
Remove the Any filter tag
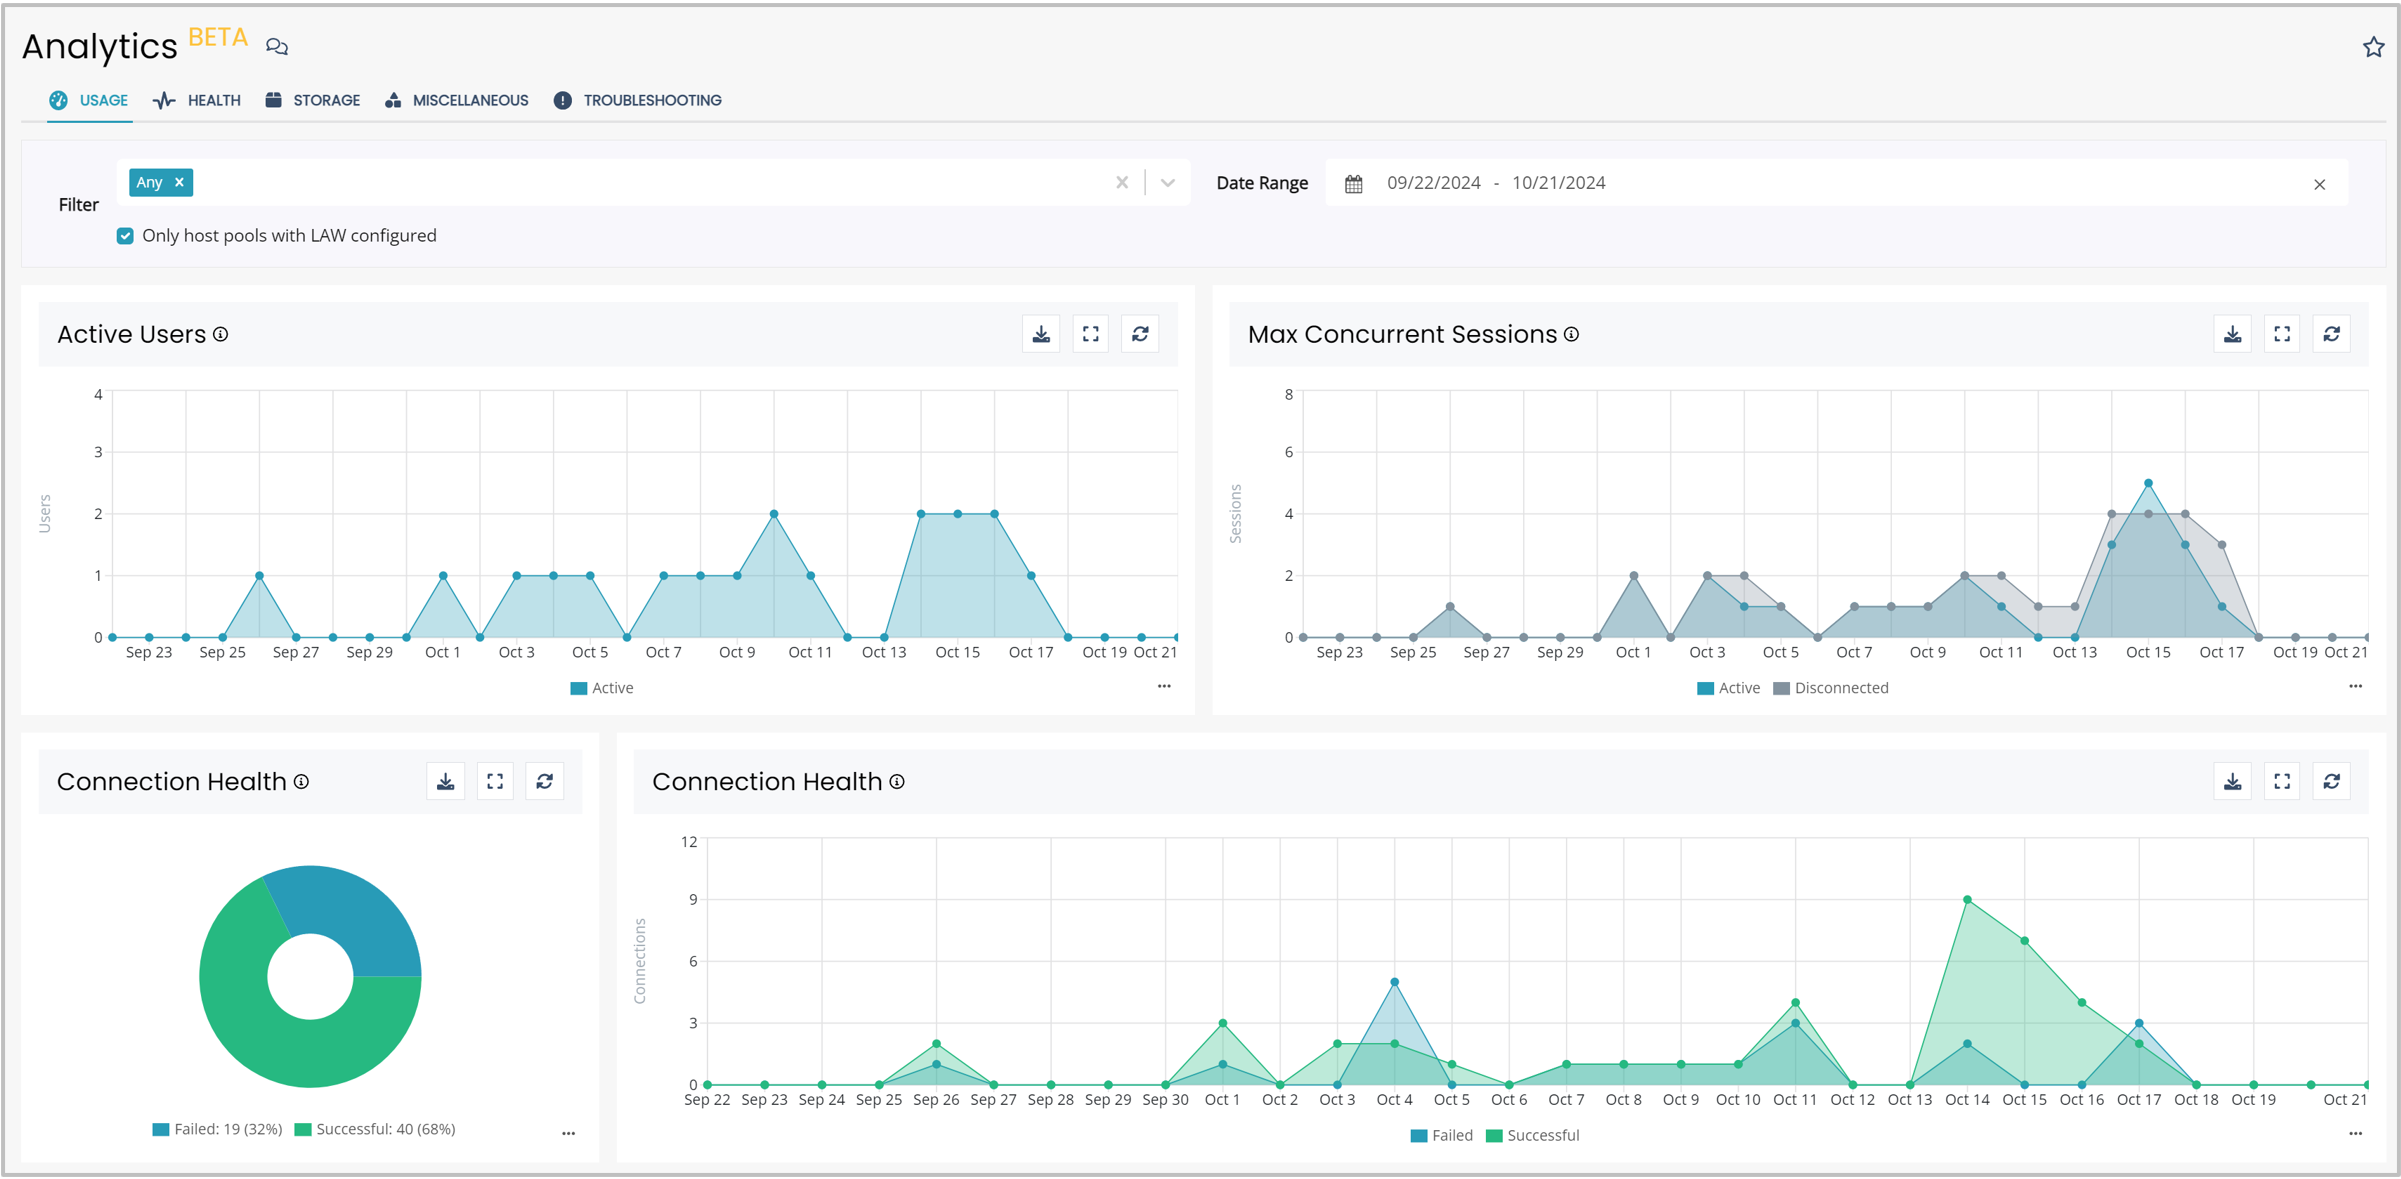click(179, 182)
